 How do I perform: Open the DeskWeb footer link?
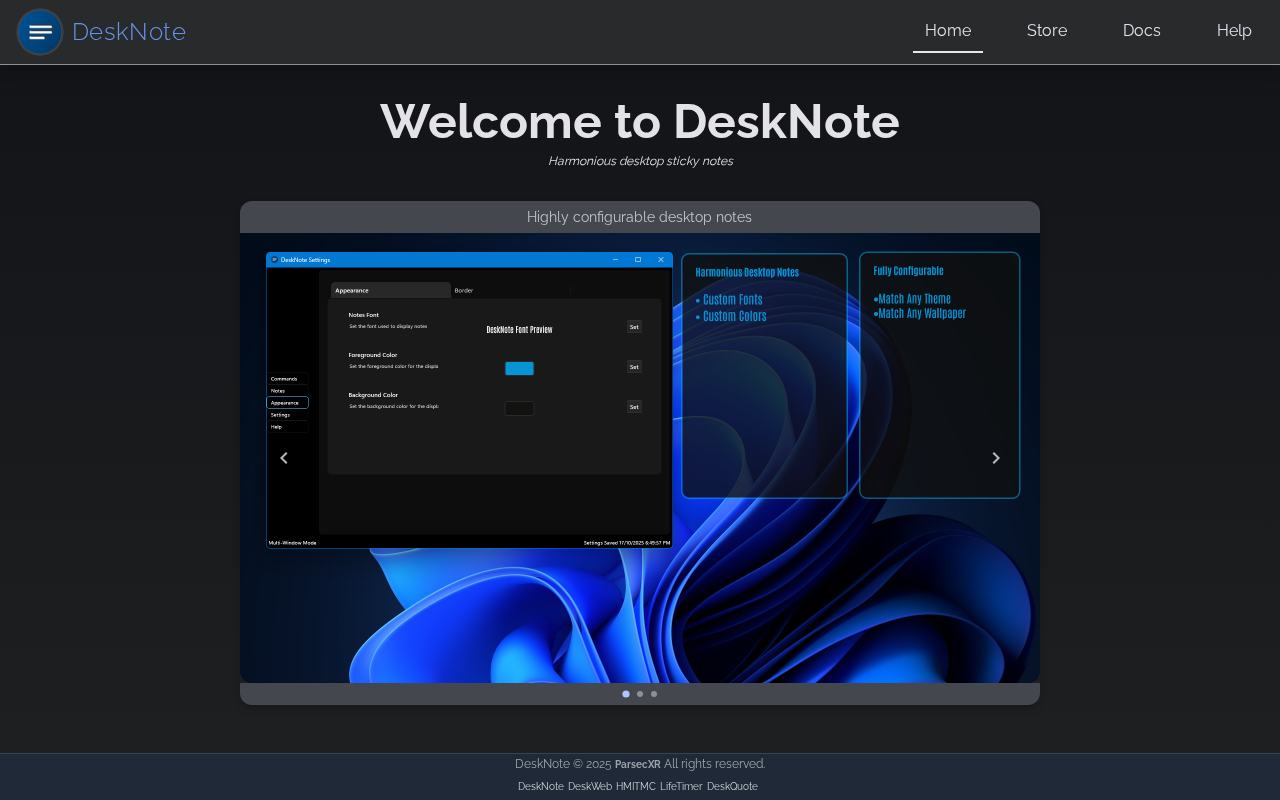590,787
